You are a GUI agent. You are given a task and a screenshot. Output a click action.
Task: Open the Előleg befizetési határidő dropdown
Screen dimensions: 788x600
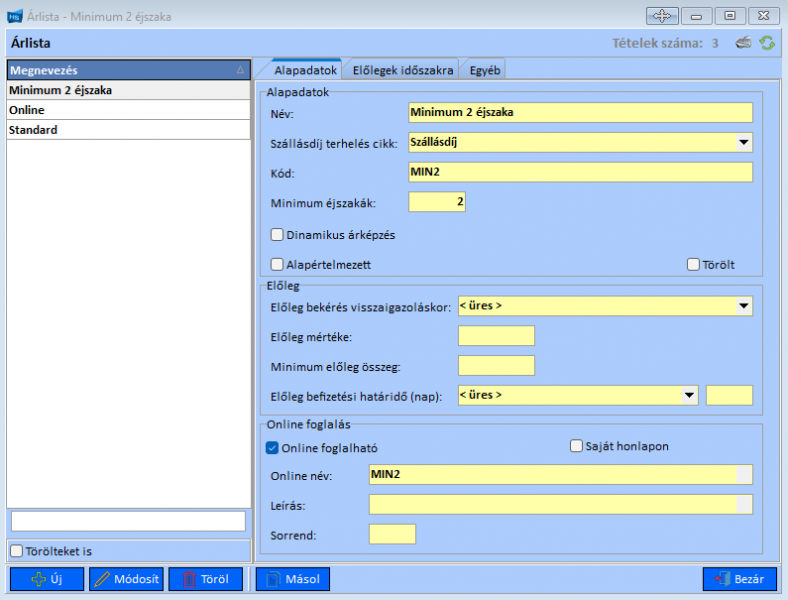pos(689,395)
